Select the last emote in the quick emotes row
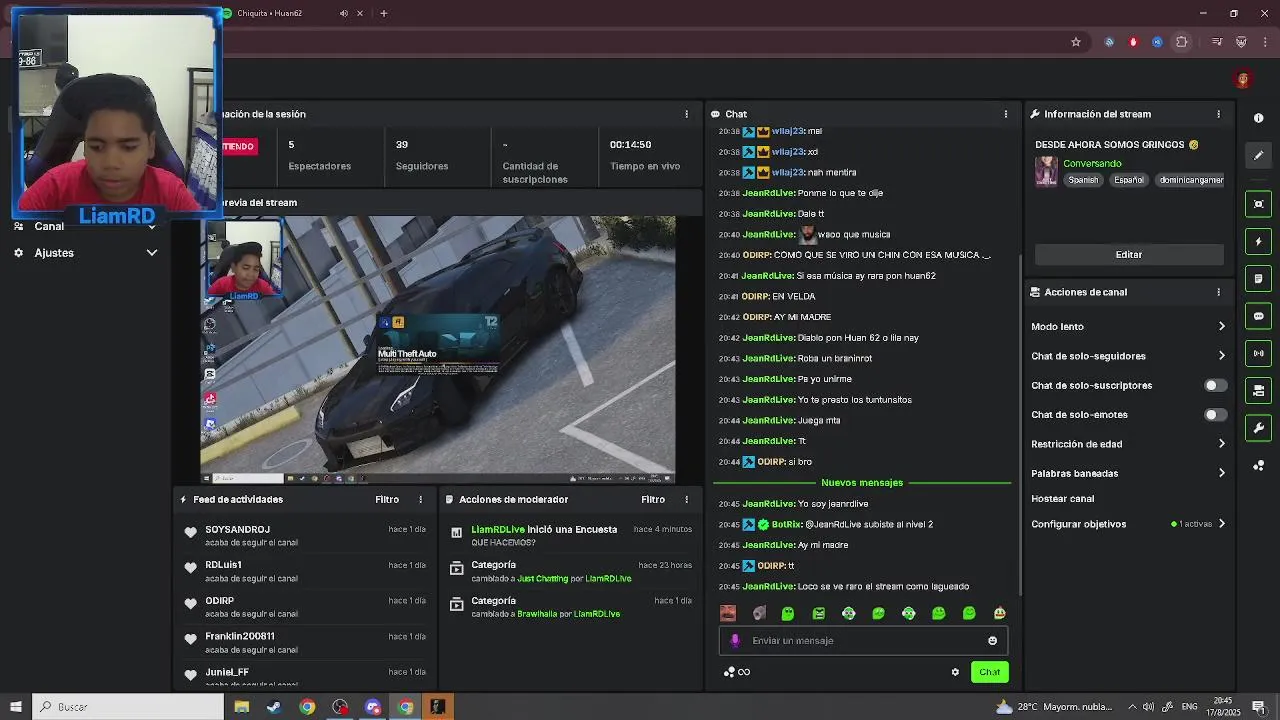1280x720 pixels. (x=999, y=613)
